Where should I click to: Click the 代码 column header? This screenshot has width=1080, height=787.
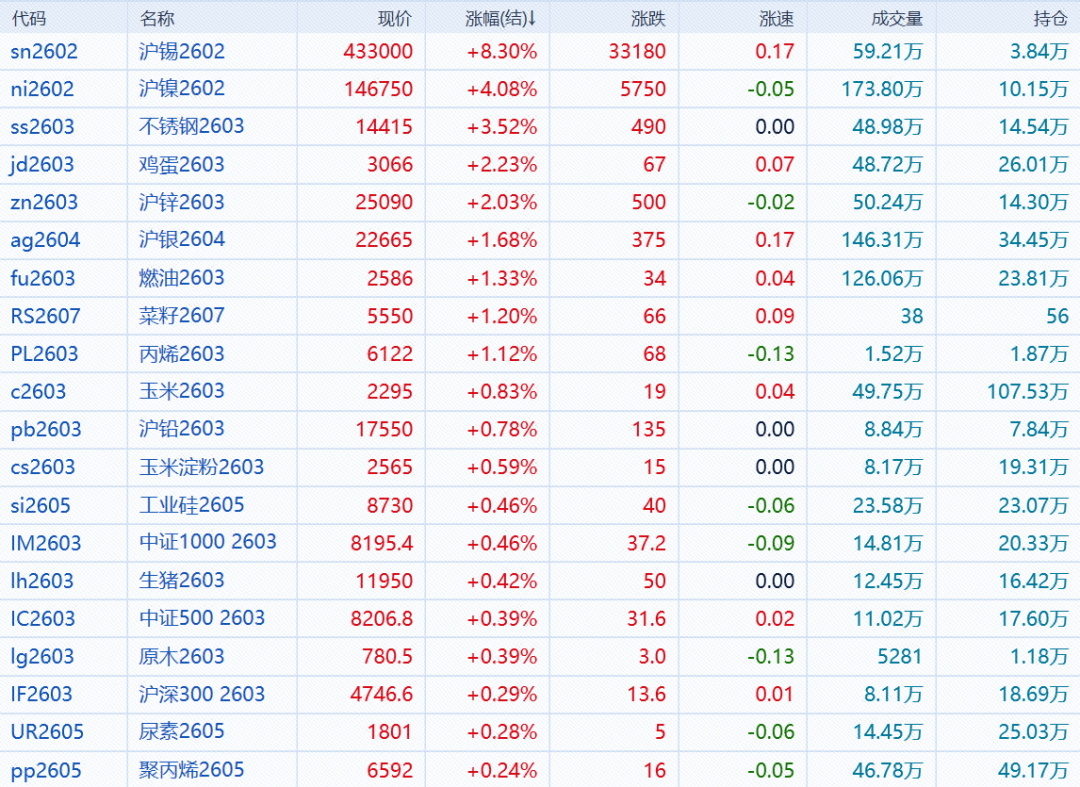click(x=28, y=18)
